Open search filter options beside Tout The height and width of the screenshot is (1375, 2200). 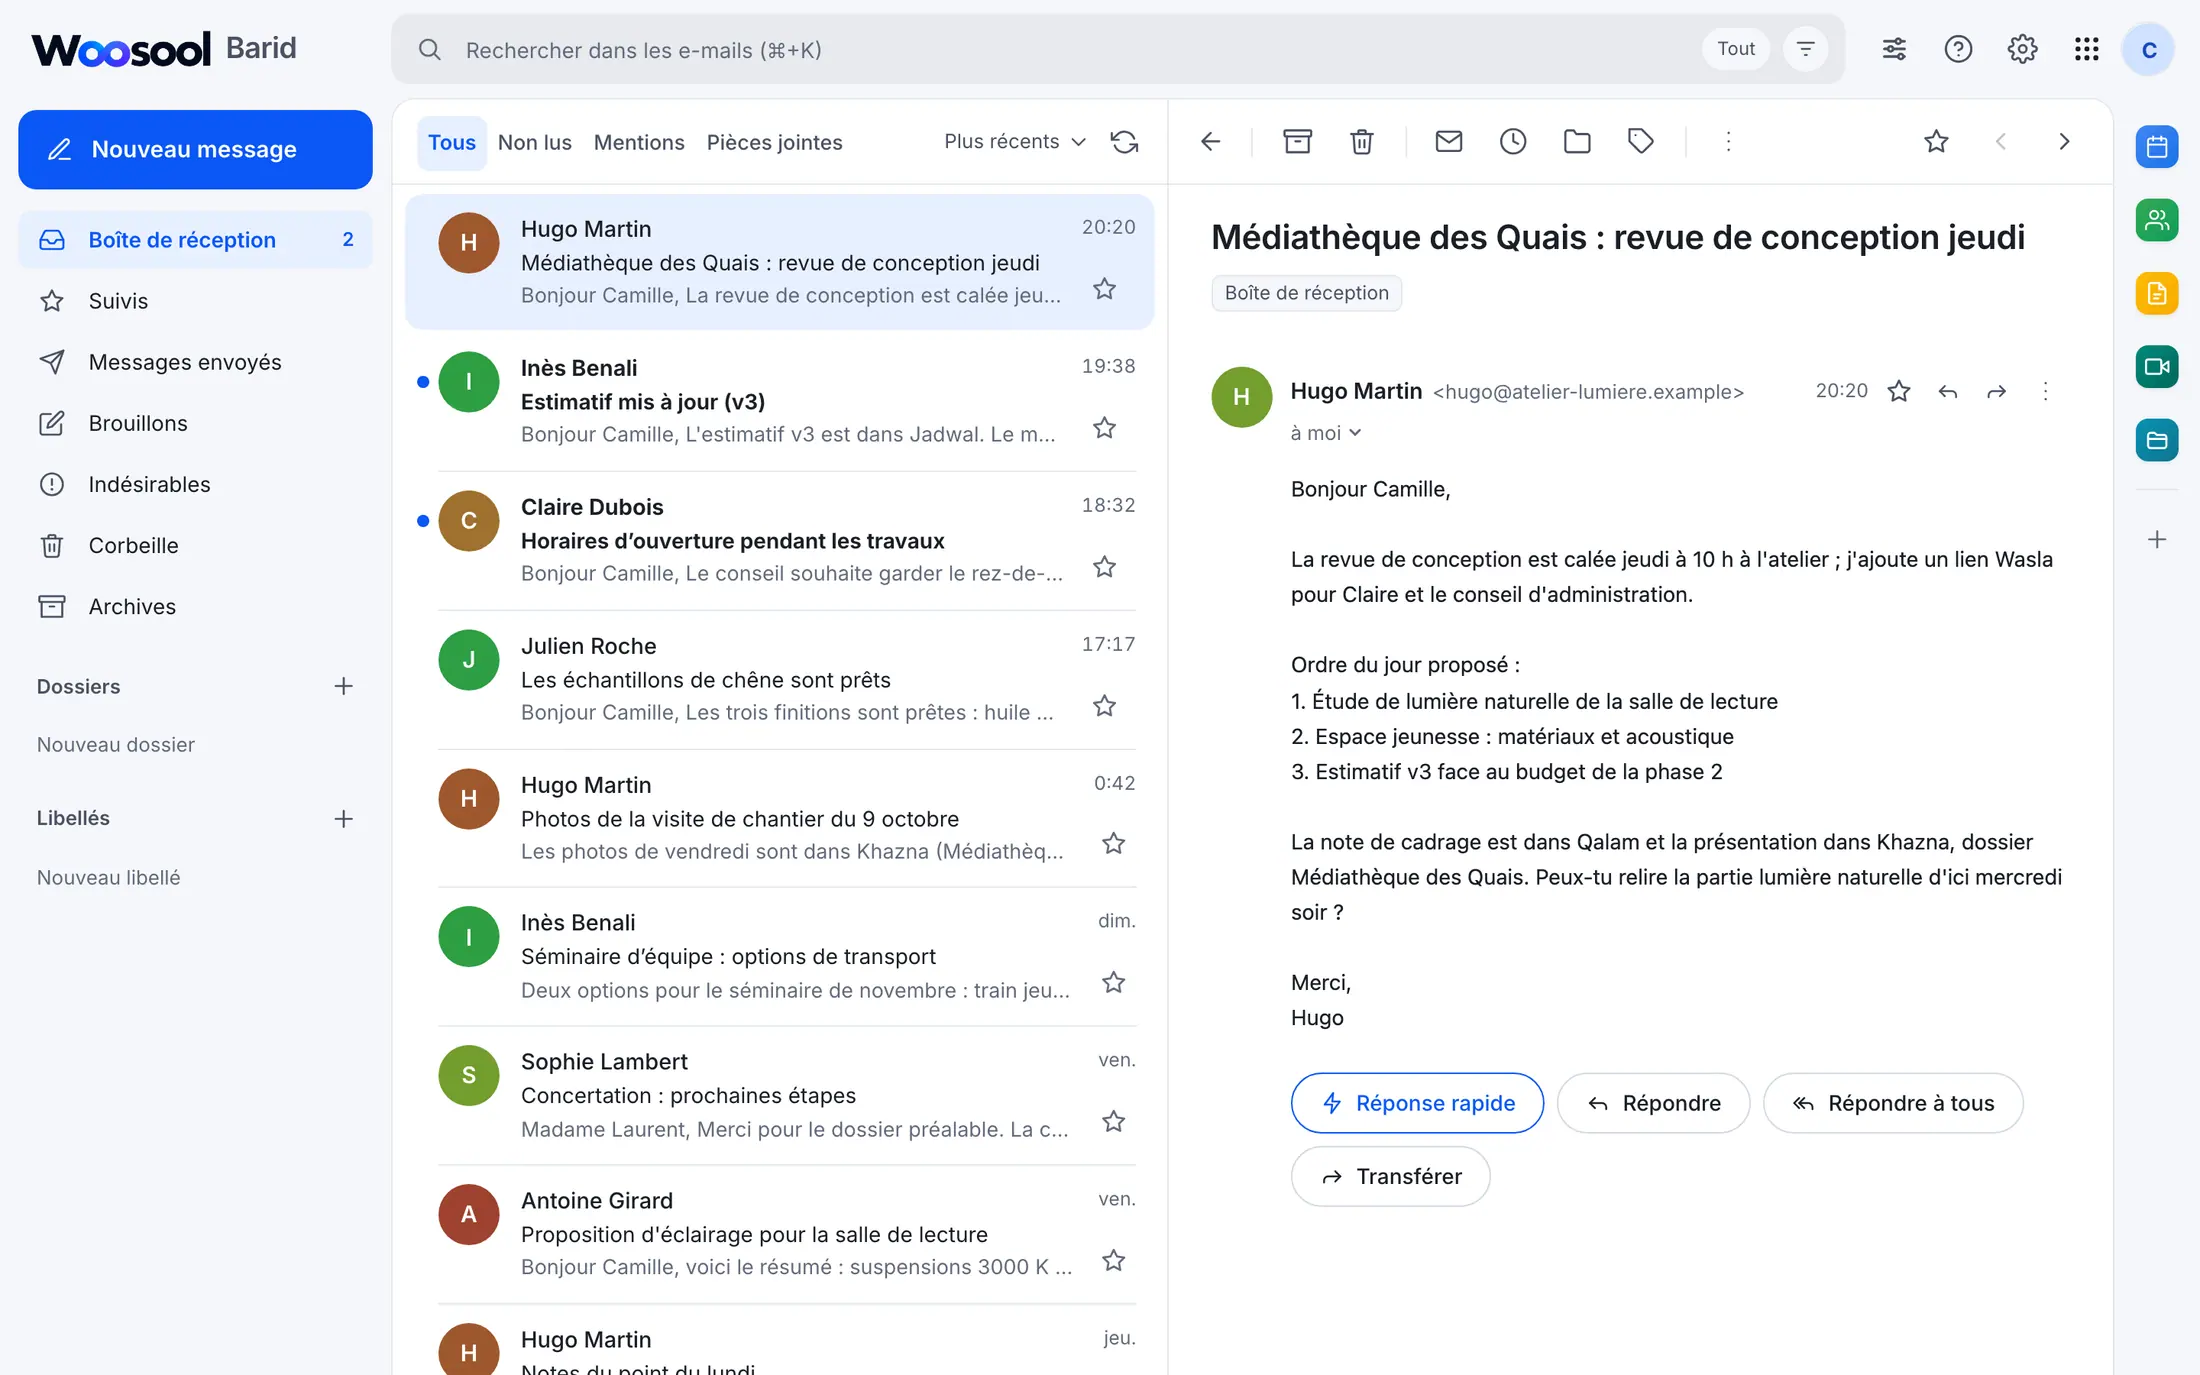[x=1805, y=49]
